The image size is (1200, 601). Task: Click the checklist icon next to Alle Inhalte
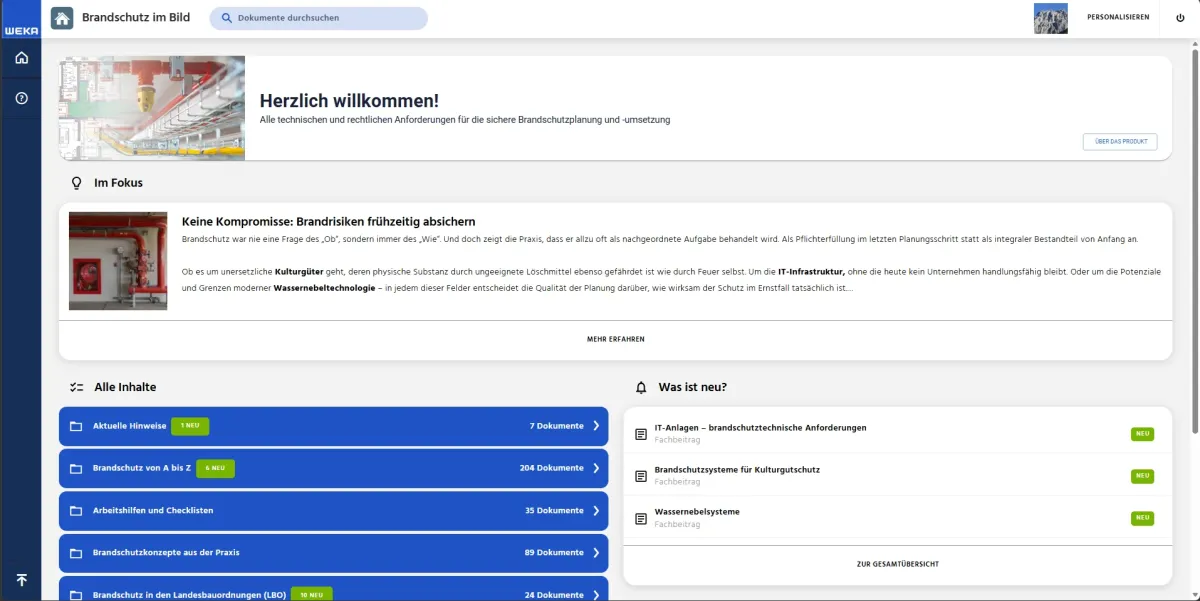[x=76, y=387]
